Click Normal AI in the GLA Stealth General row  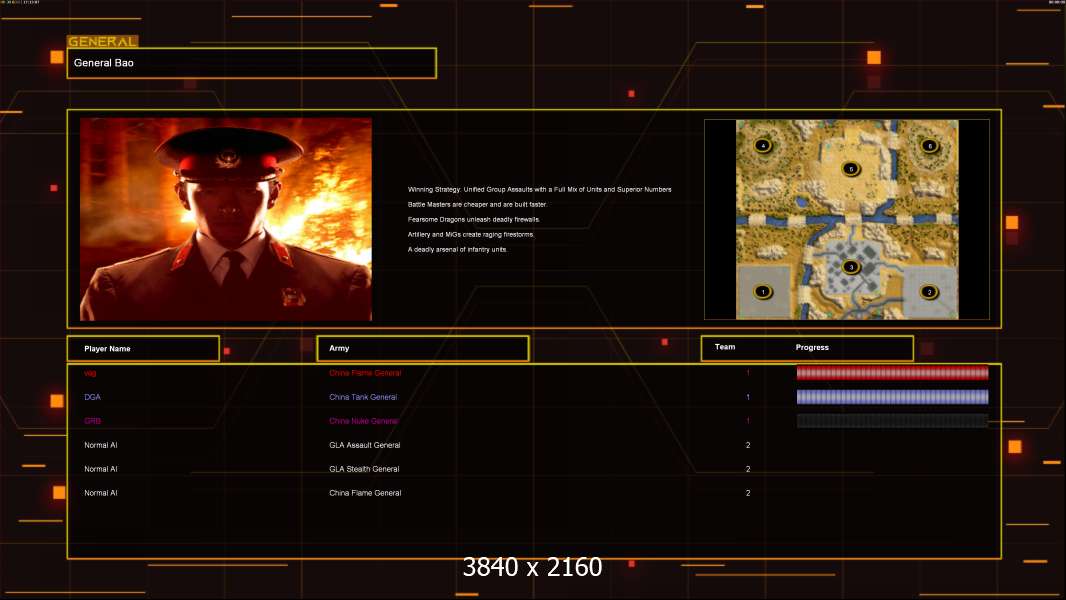(101, 469)
